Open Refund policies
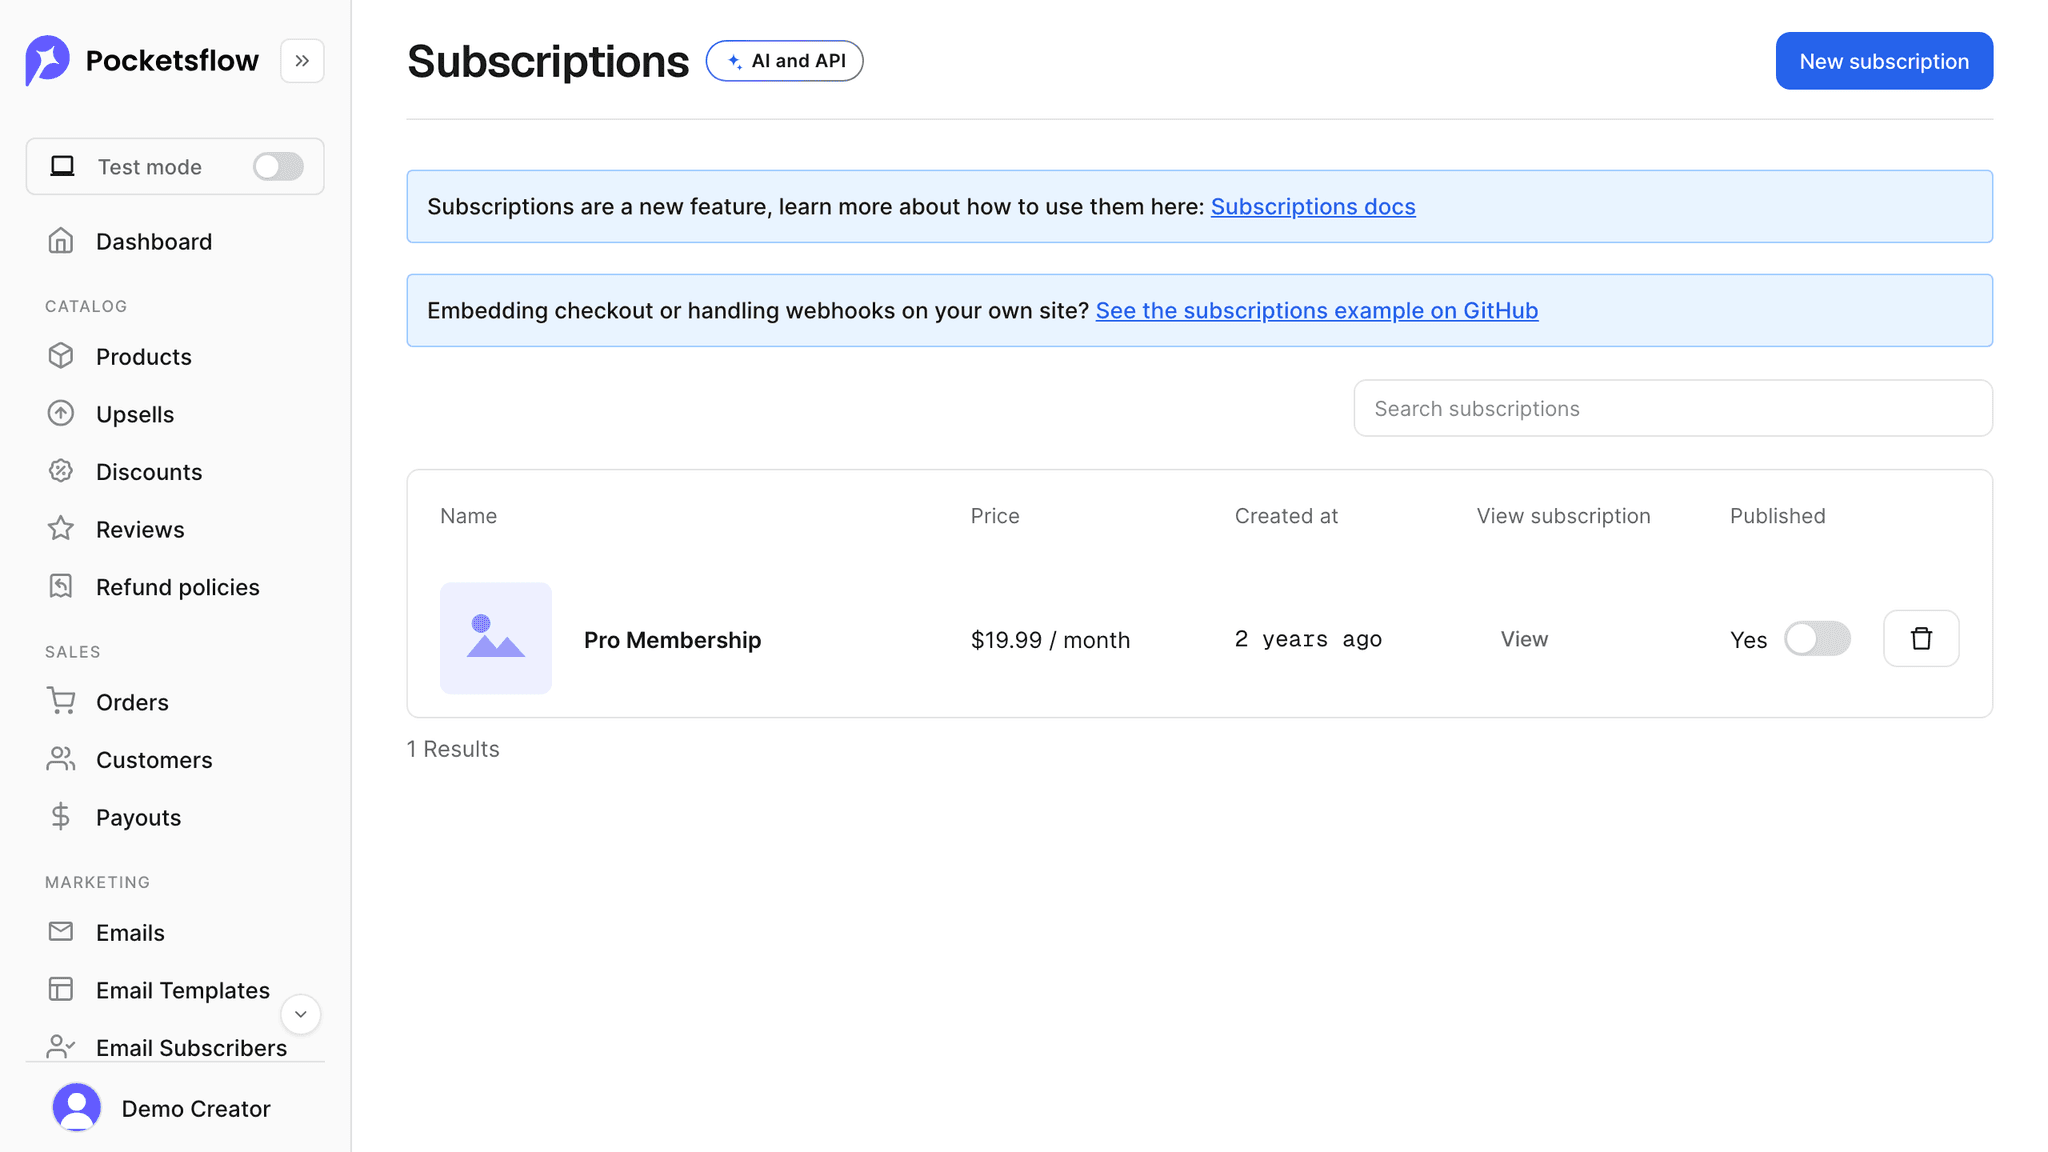2048x1152 pixels. point(178,588)
